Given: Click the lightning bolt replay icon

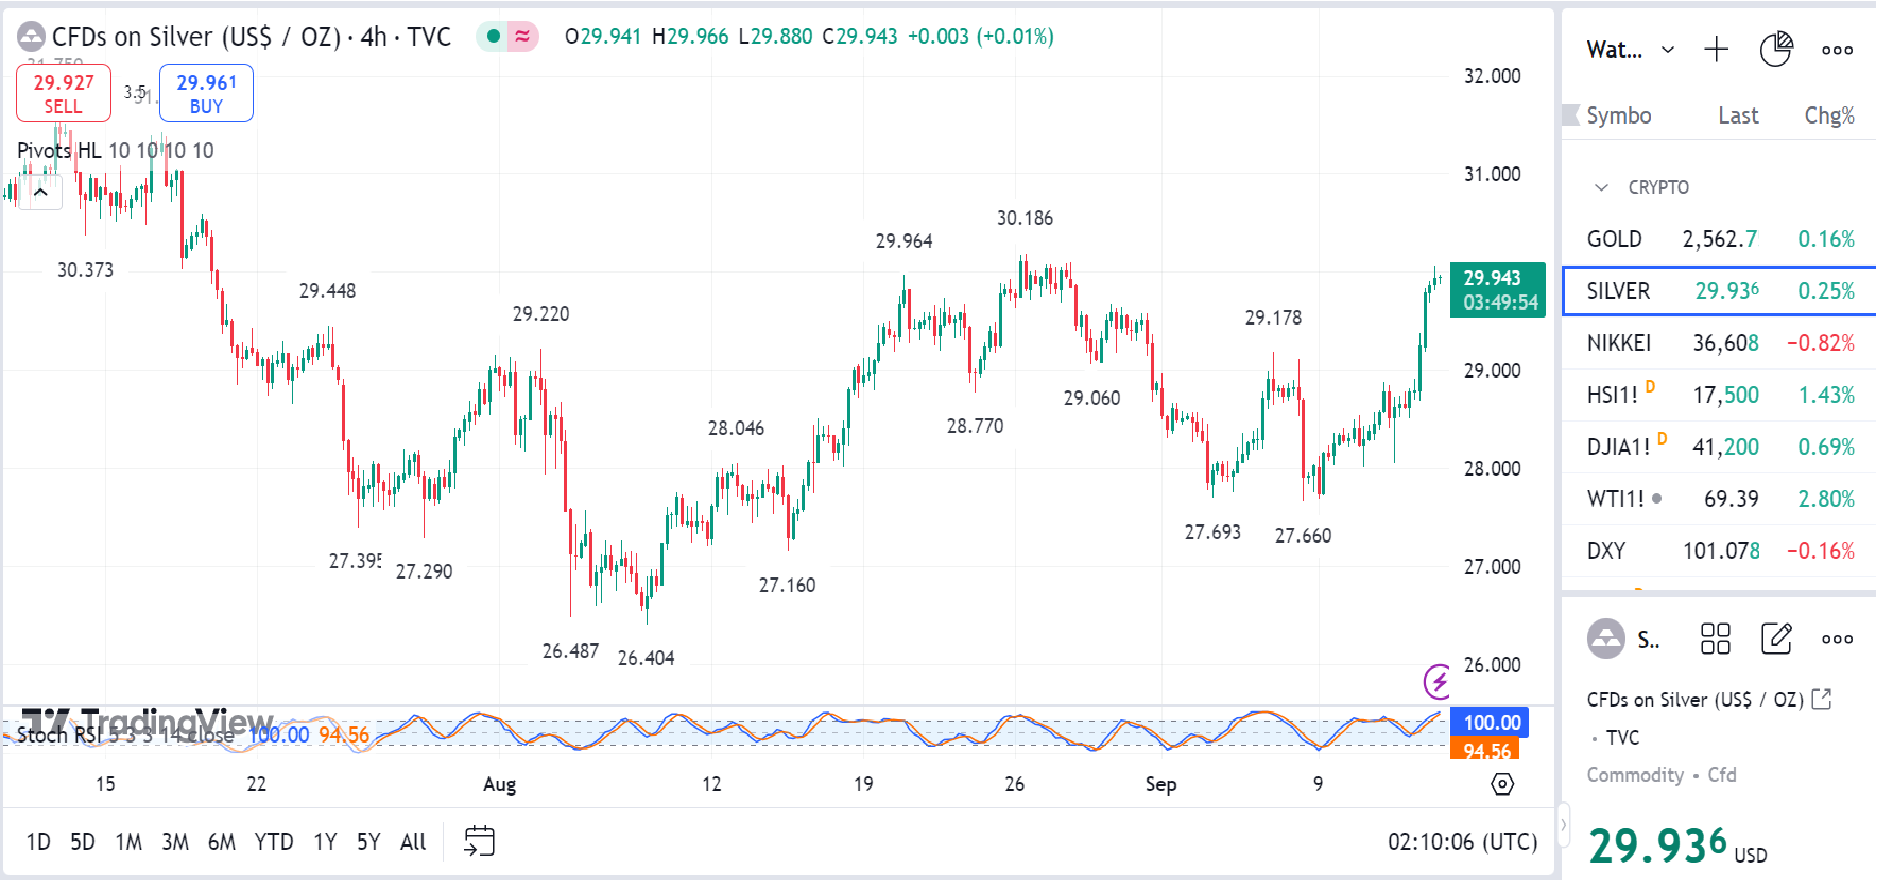Looking at the screenshot, I should click(x=1437, y=682).
